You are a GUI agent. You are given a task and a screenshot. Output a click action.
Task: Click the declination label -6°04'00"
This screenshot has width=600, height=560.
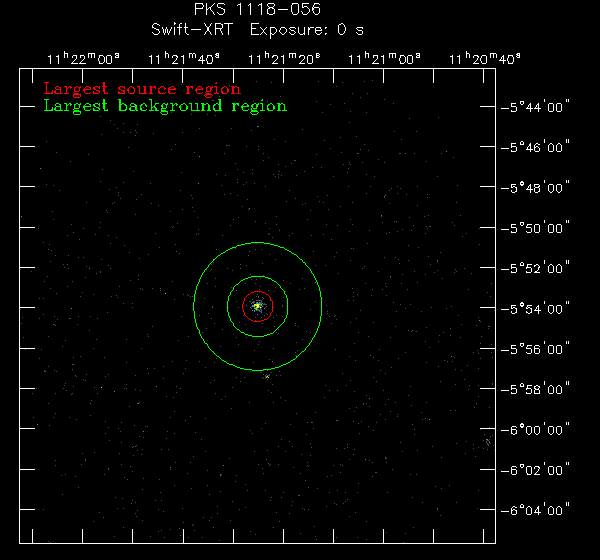535,510
